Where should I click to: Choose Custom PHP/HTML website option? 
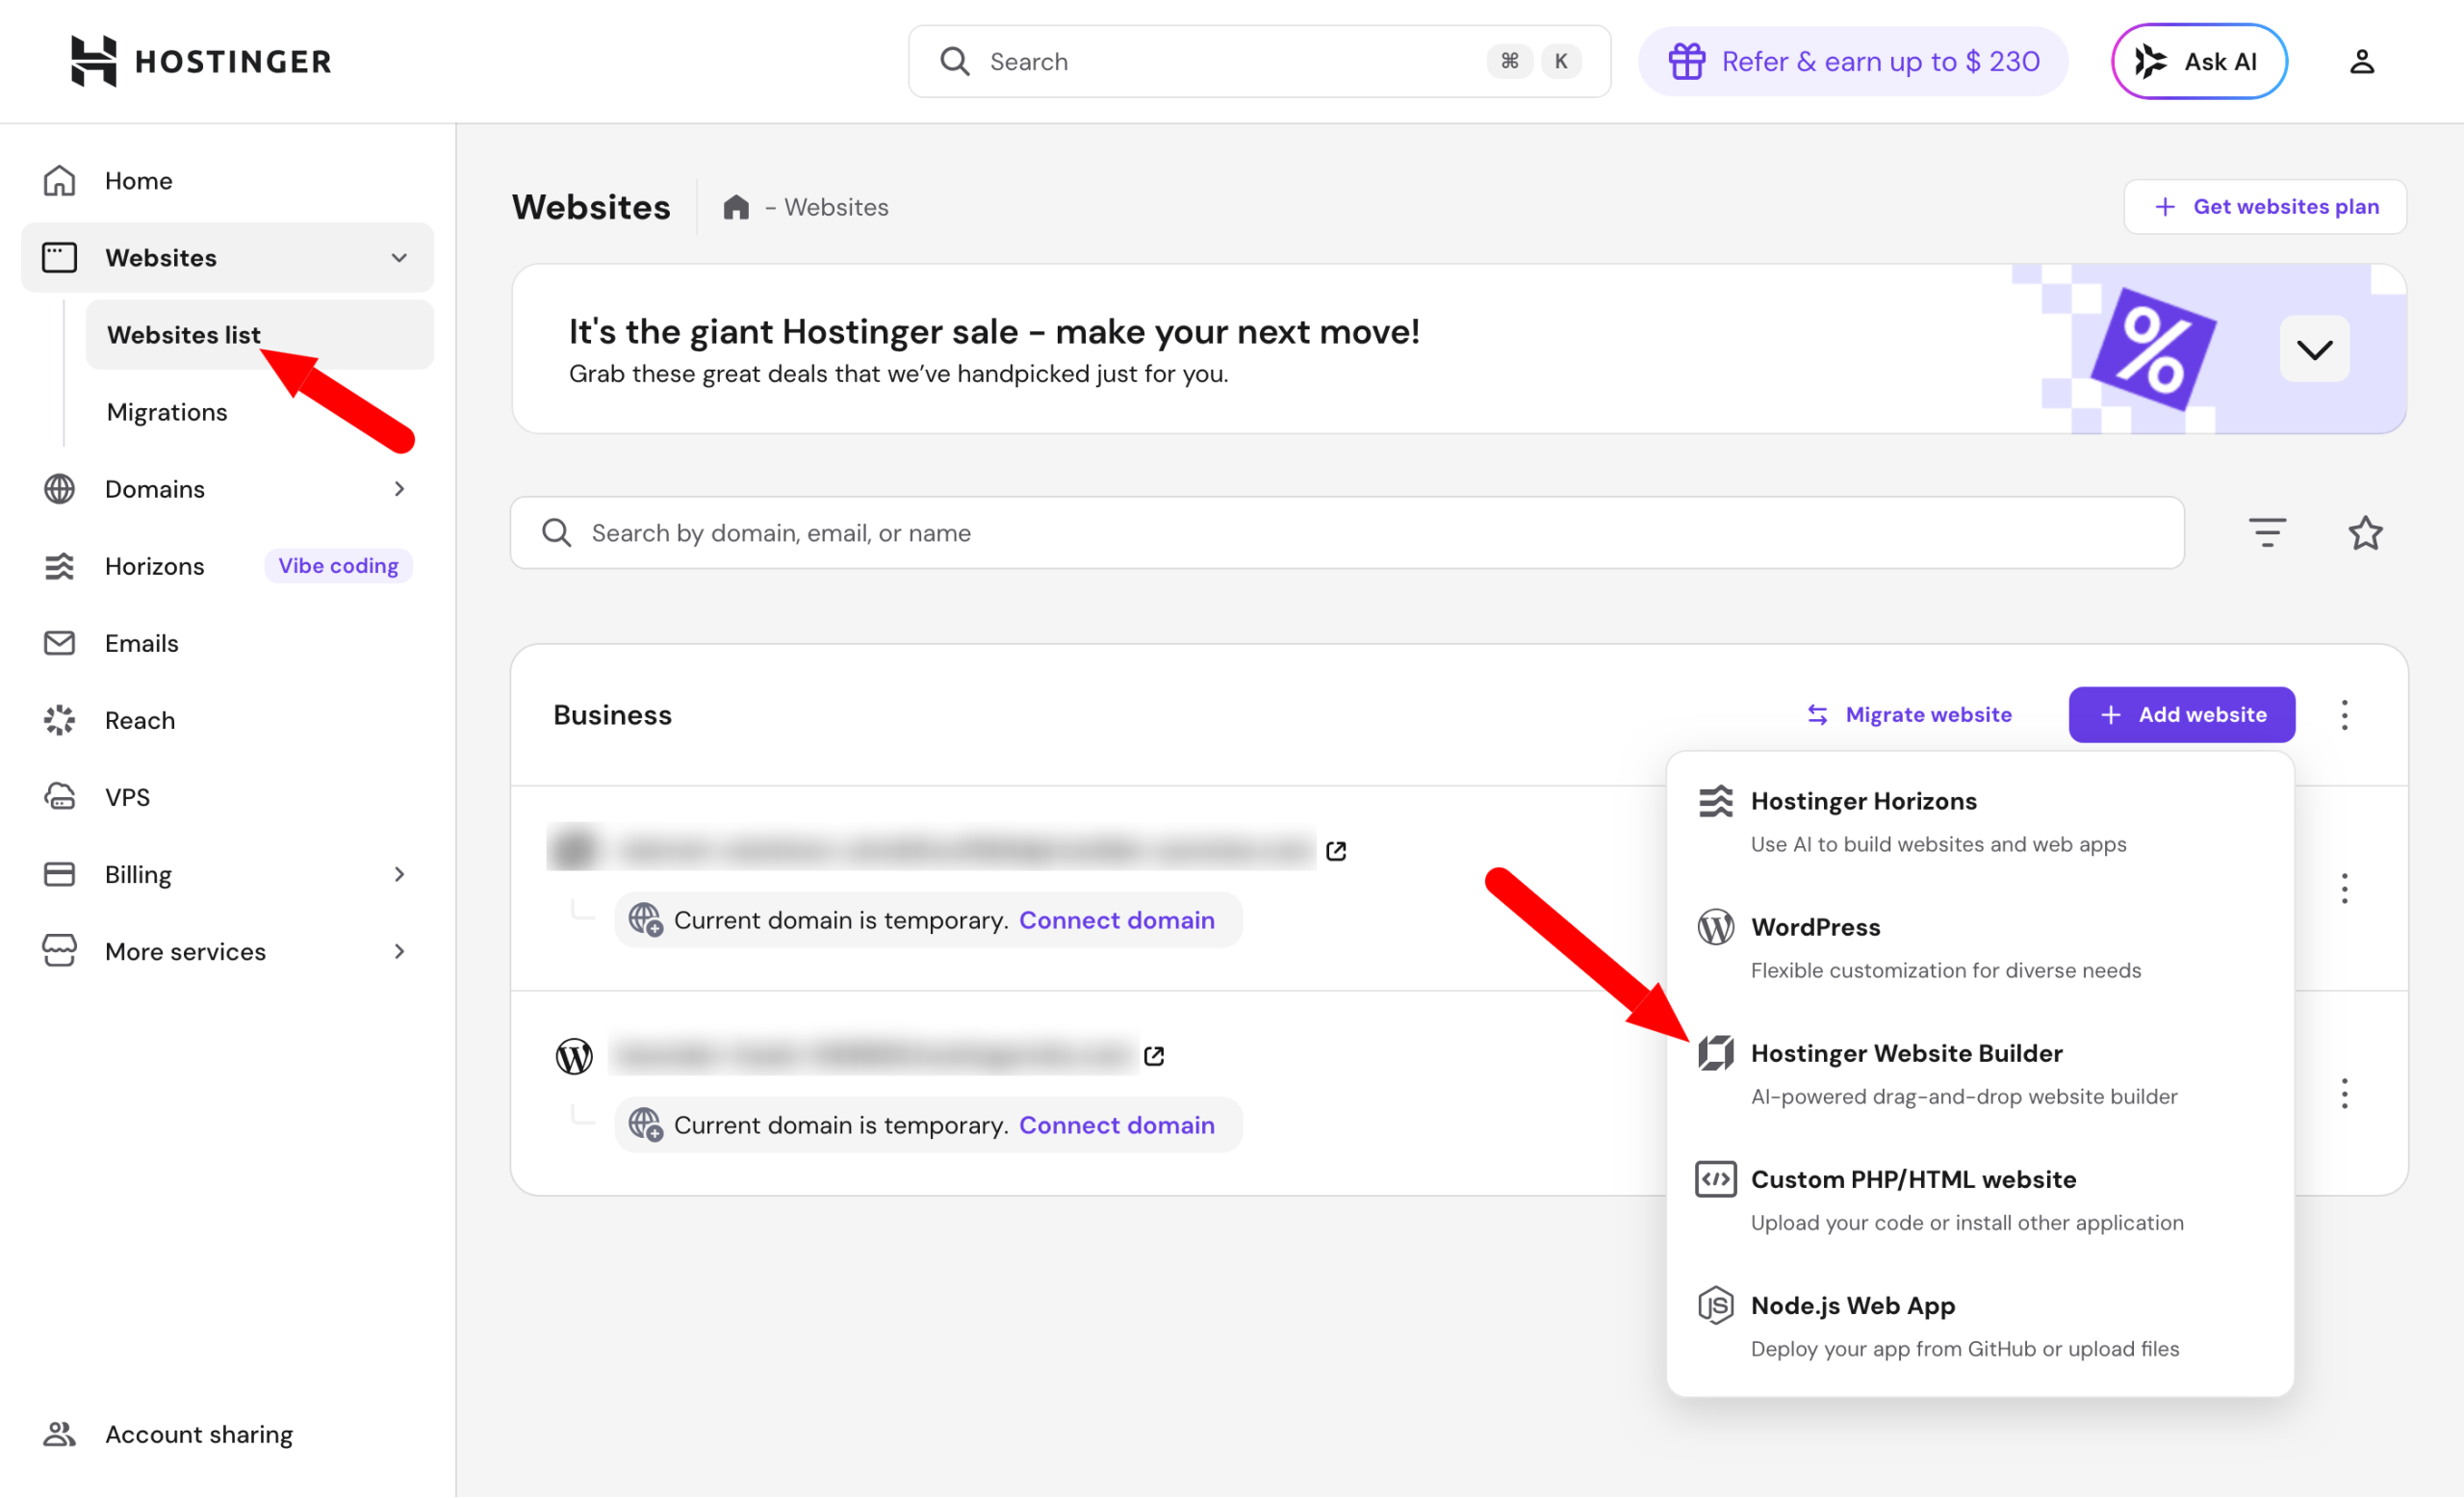1979,1200
